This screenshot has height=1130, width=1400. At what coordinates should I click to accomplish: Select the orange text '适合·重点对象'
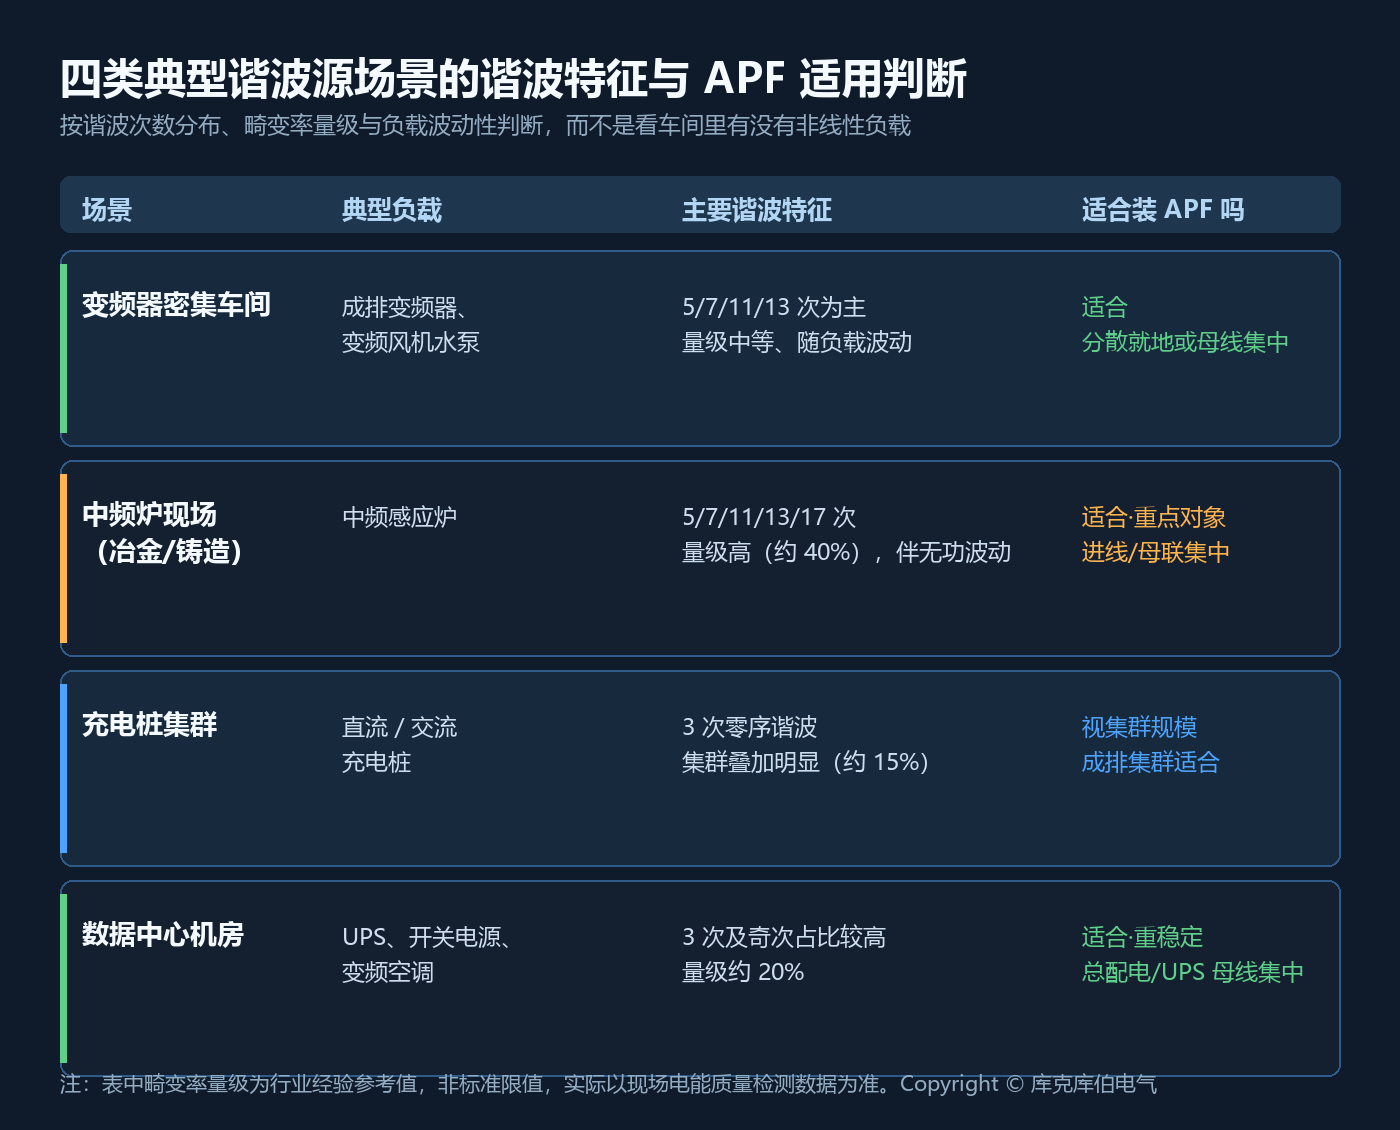[x=1154, y=517]
